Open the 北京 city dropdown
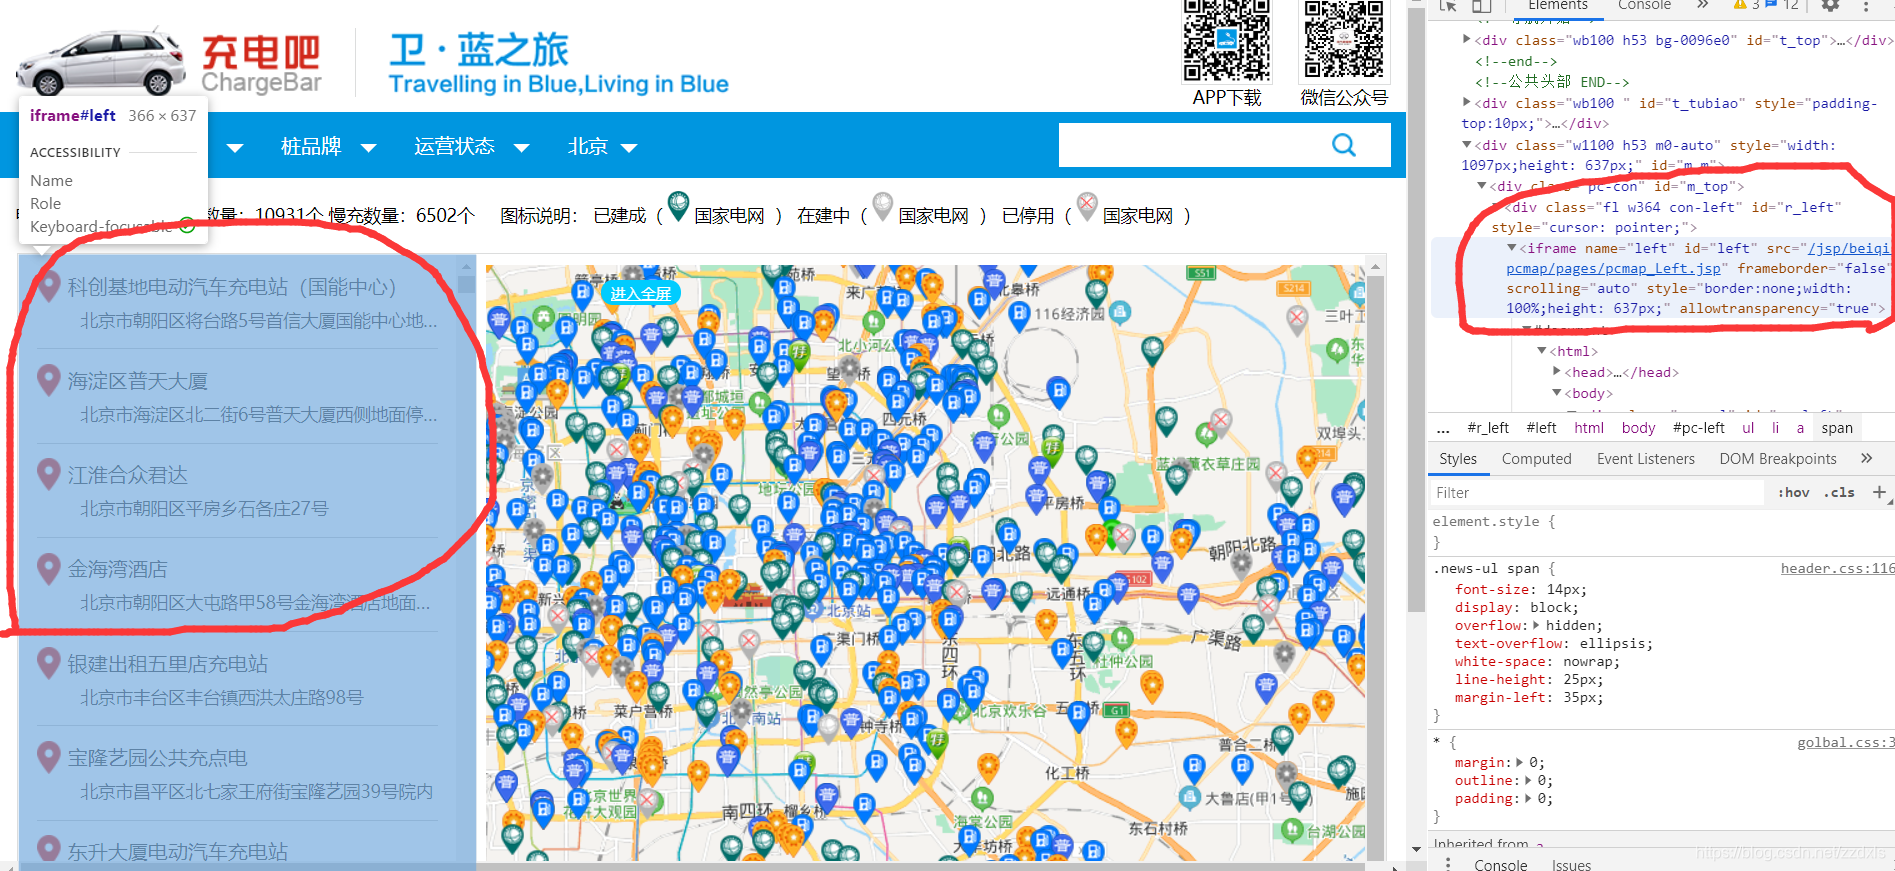The height and width of the screenshot is (871, 1895). point(602,147)
